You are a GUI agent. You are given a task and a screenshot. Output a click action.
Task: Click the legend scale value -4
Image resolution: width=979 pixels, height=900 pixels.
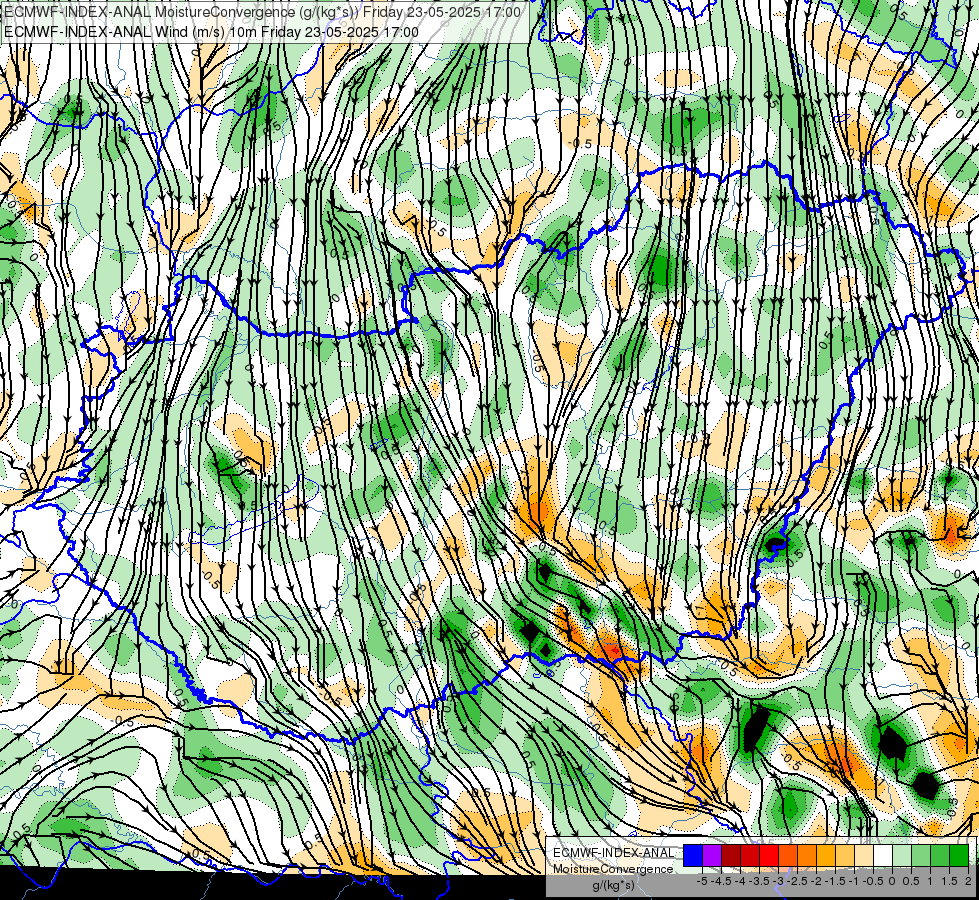(740, 881)
